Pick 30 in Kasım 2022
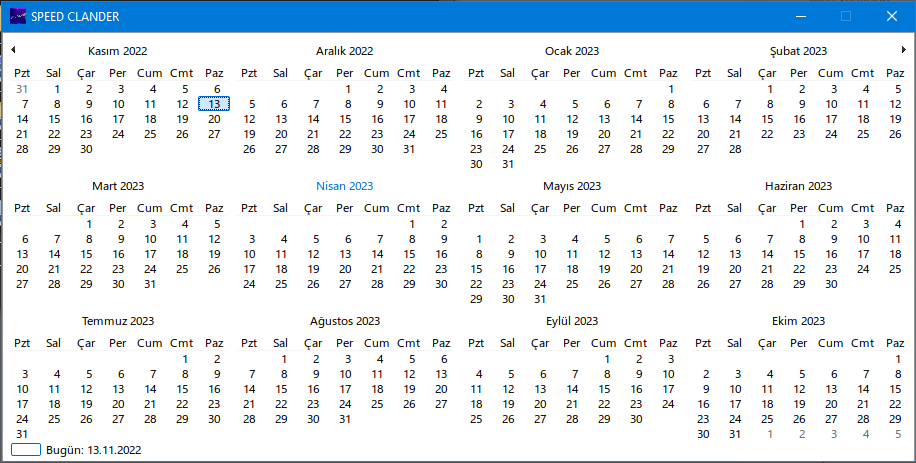This screenshot has width=916, height=463. pos(86,149)
